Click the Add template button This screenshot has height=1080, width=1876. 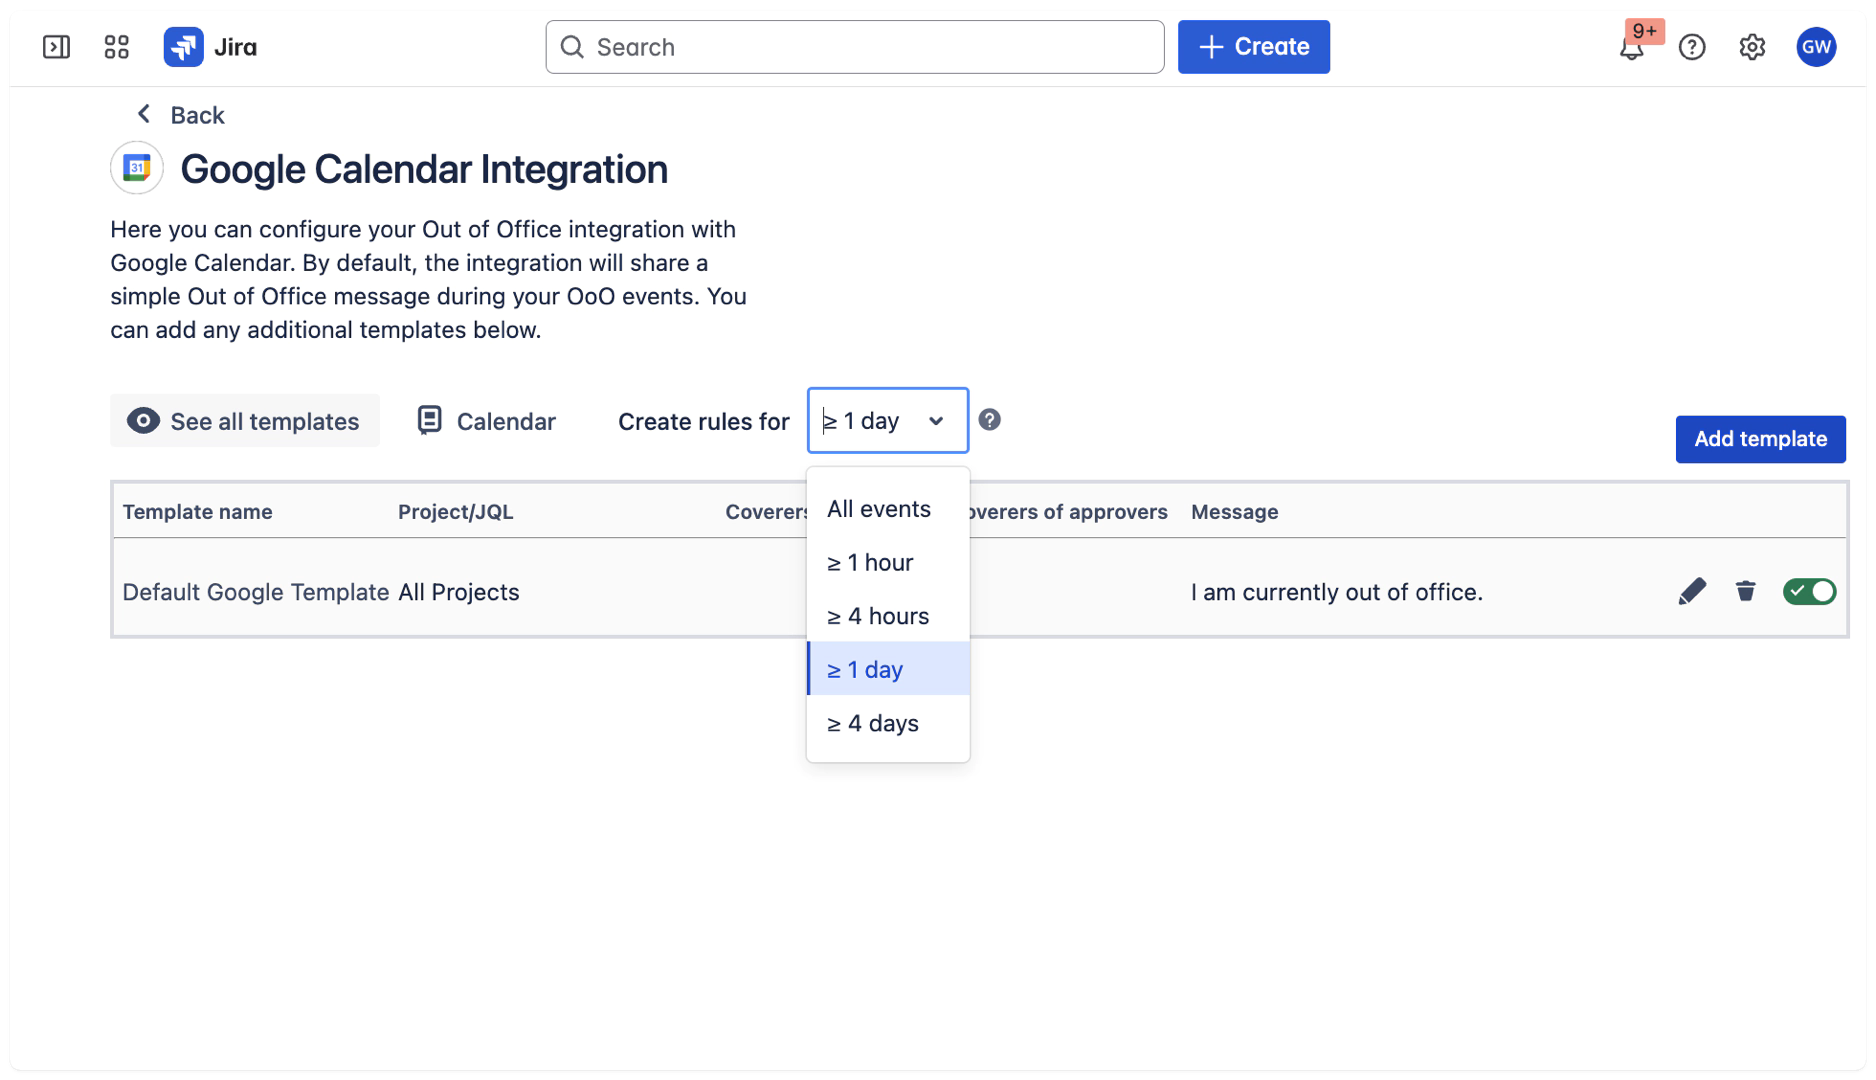(x=1759, y=439)
